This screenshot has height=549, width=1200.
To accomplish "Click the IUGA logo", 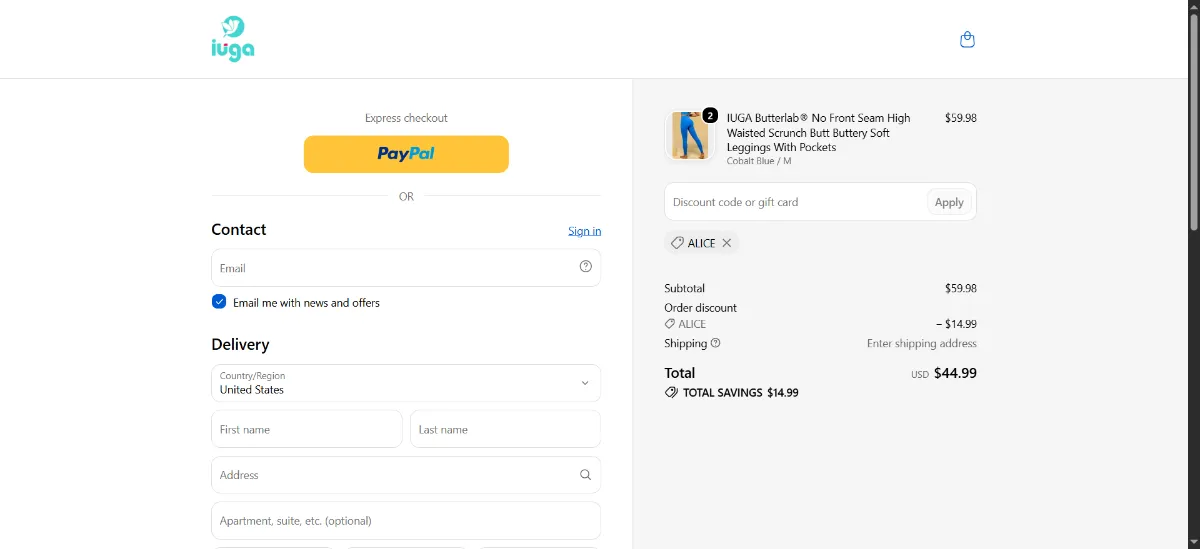I will [x=233, y=39].
